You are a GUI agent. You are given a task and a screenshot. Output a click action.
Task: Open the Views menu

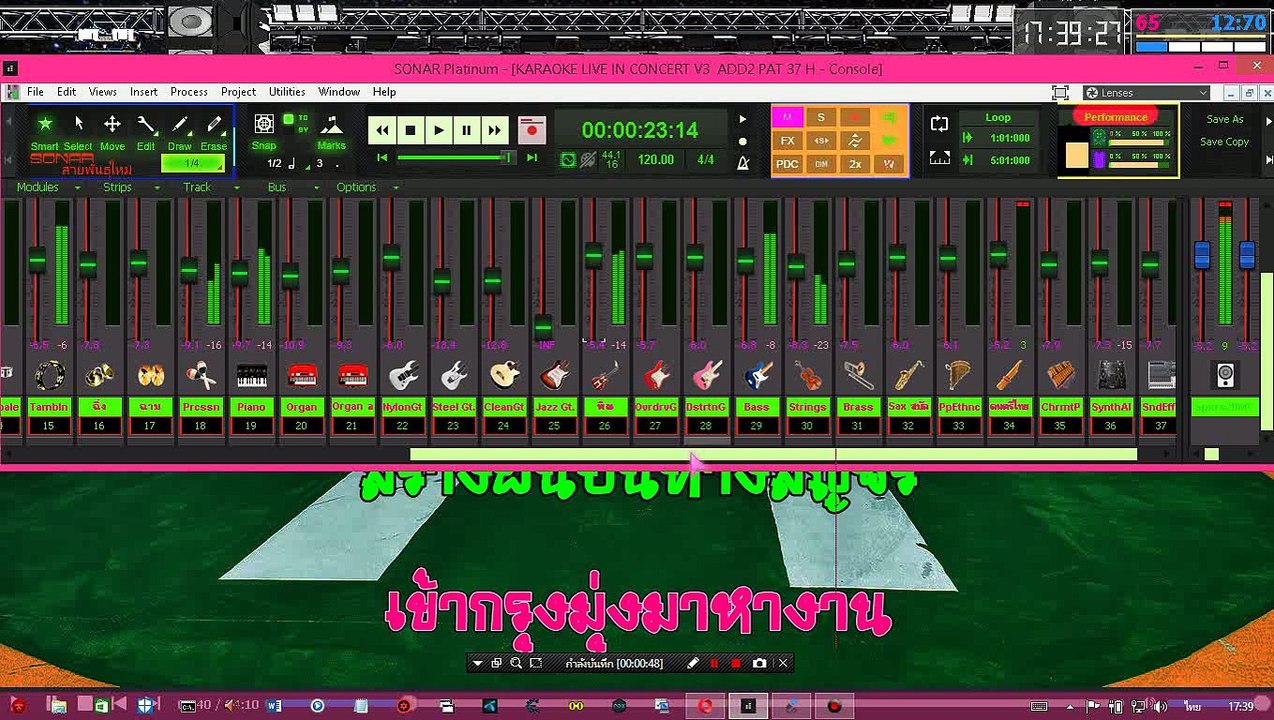point(102,91)
